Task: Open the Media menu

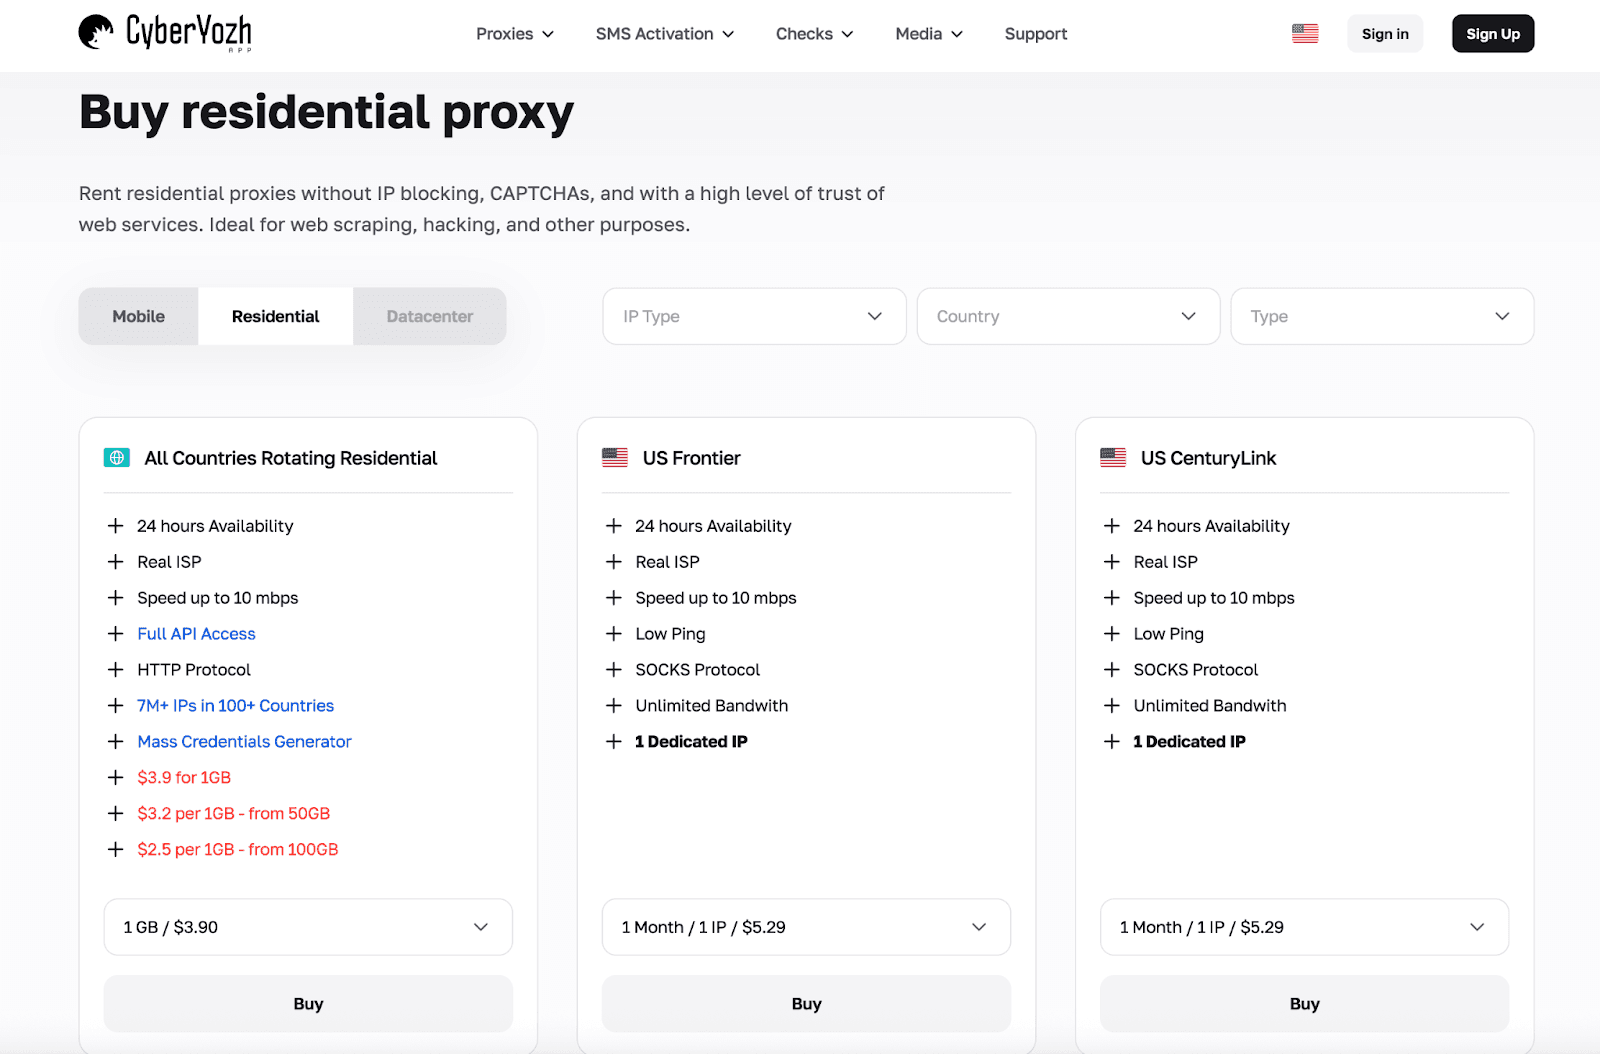Action: [x=929, y=34]
